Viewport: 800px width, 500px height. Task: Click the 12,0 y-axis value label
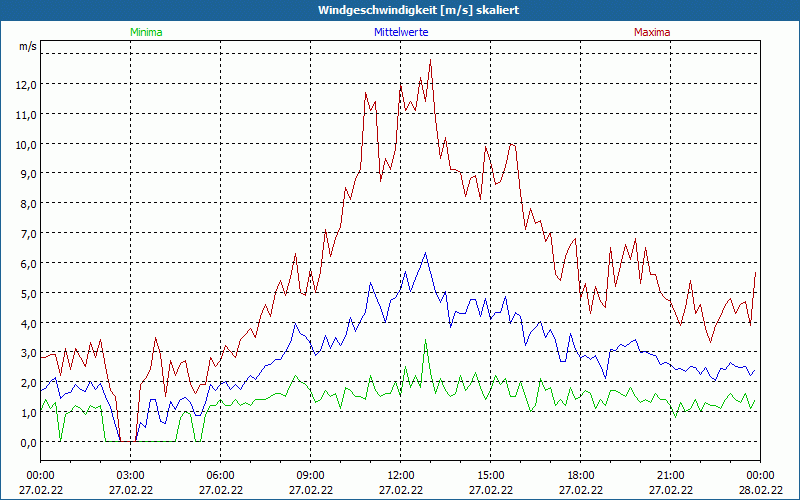coord(26,84)
